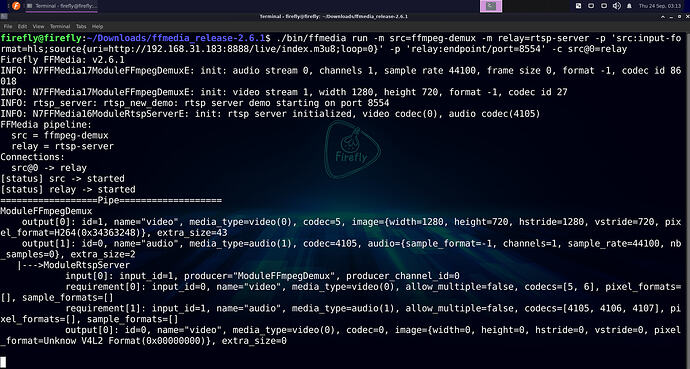Select the highlighted workspace switcher thumbnail
Viewport: 690px width, 369px height.
click(x=491, y=6)
